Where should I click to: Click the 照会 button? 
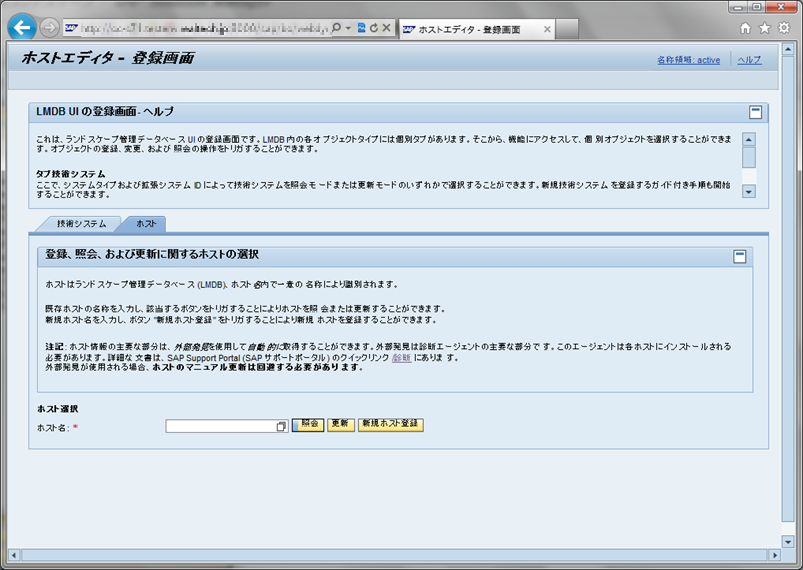pyautogui.click(x=308, y=425)
